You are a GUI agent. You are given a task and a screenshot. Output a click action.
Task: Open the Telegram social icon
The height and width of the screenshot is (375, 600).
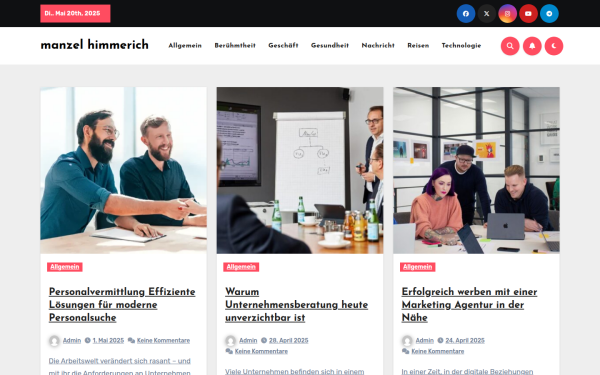(549, 14)
